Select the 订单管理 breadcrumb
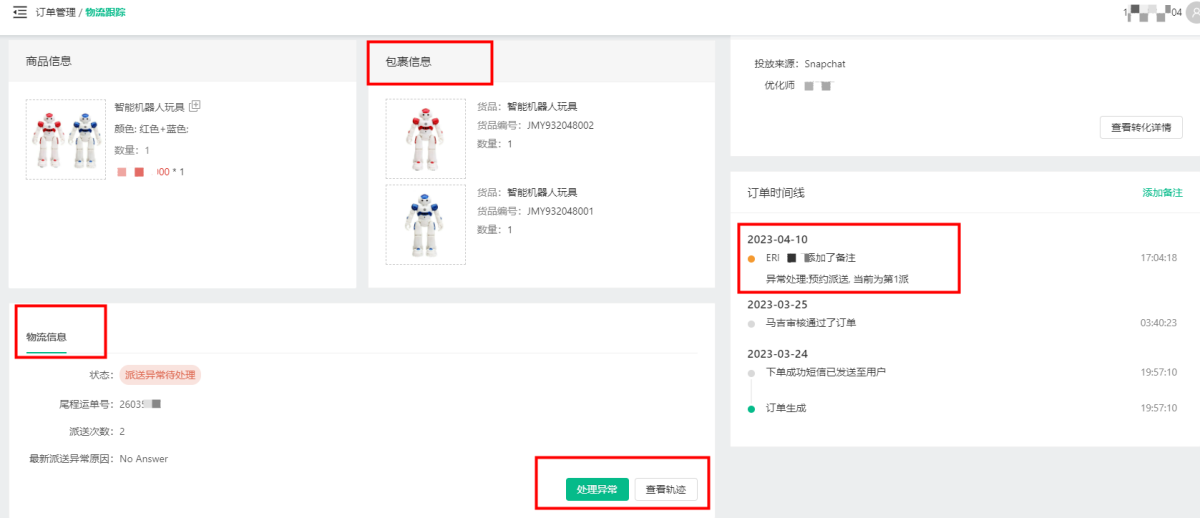The height and width of the screenshot is (518, 1200). click(56, 12)
